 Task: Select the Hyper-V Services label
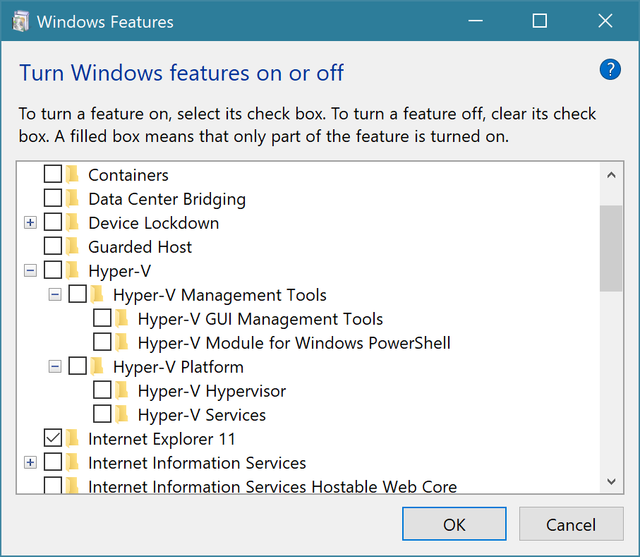[x=202, y=415]
